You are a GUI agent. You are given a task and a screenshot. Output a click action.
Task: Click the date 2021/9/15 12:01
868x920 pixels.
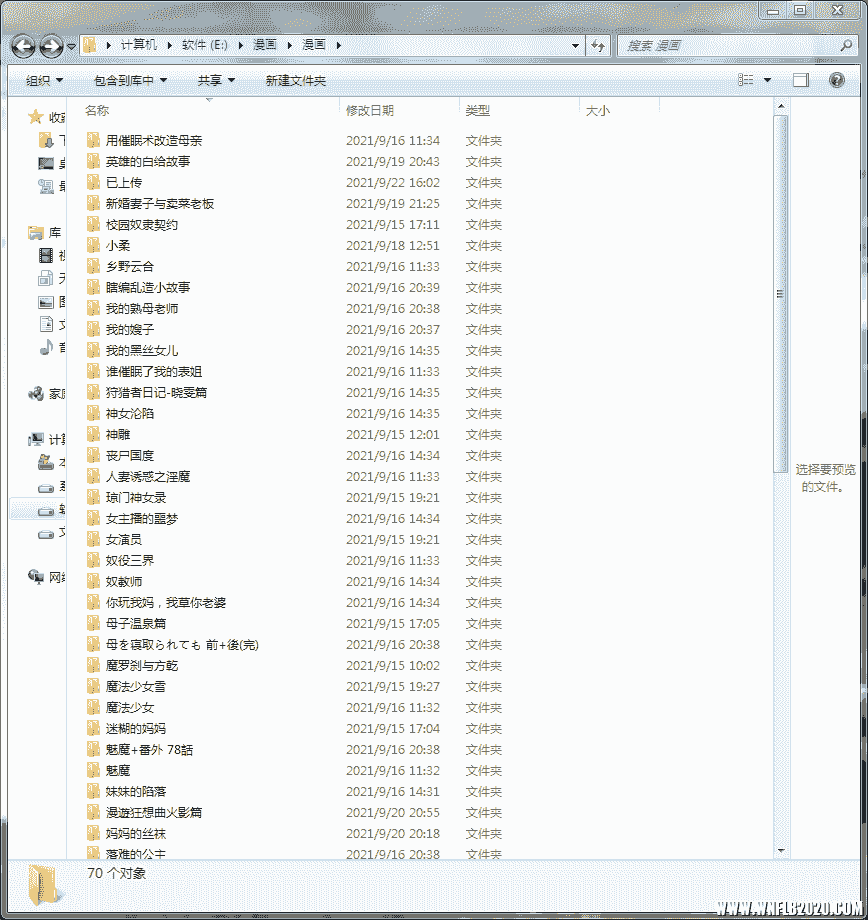393,434
